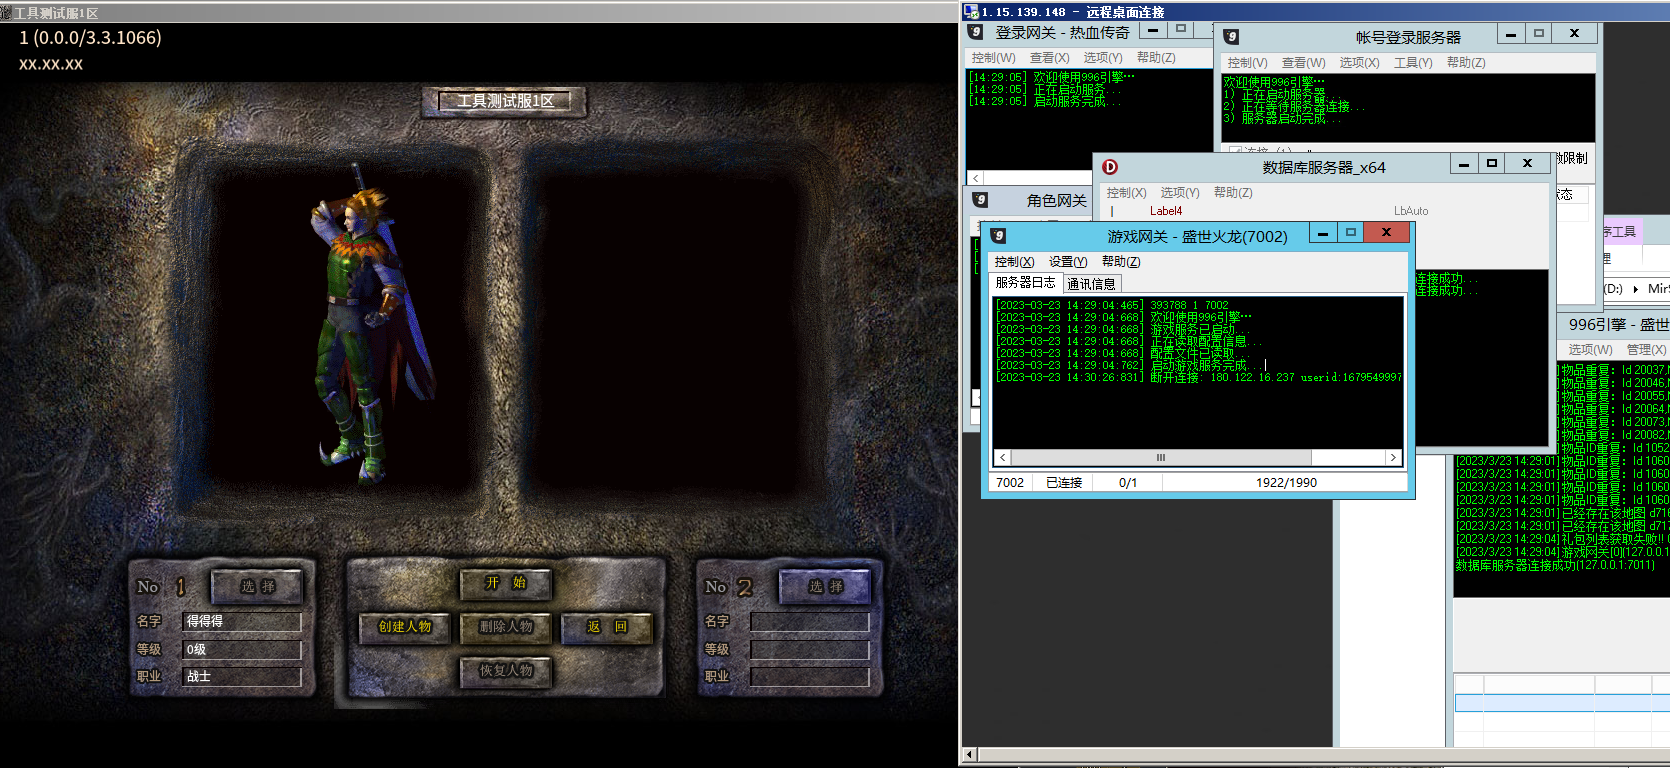The height and width of the screenshot is (768, 1670).
Task: Open 选项(W) menu in 996引擎 window
Action: pos(1590,350)
